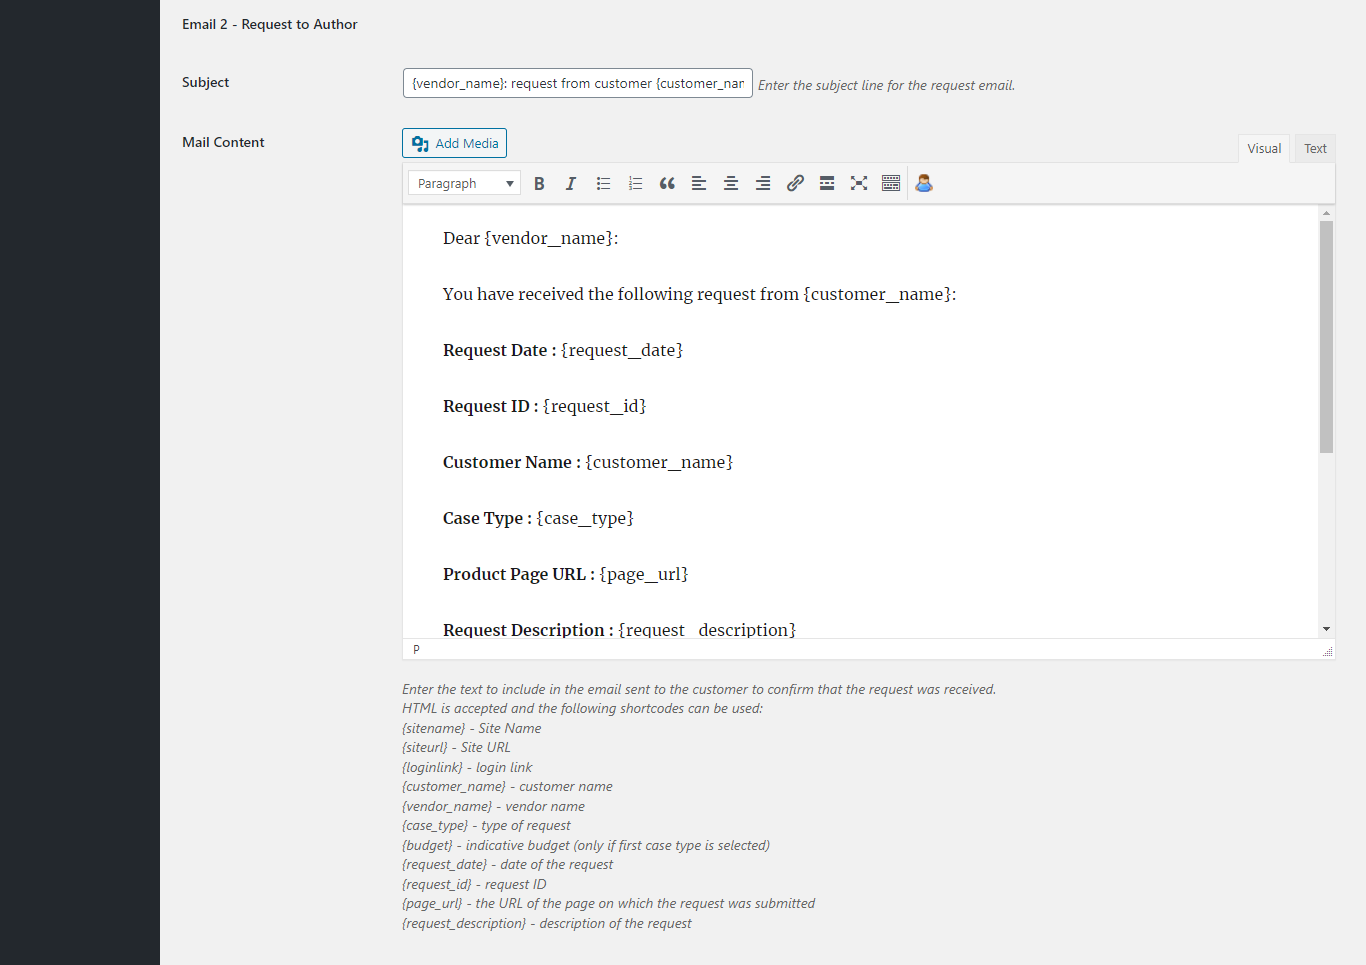The image size is (1366, 965).
Task: Click the editor resize handle
Action: (x=1327, y=651)
